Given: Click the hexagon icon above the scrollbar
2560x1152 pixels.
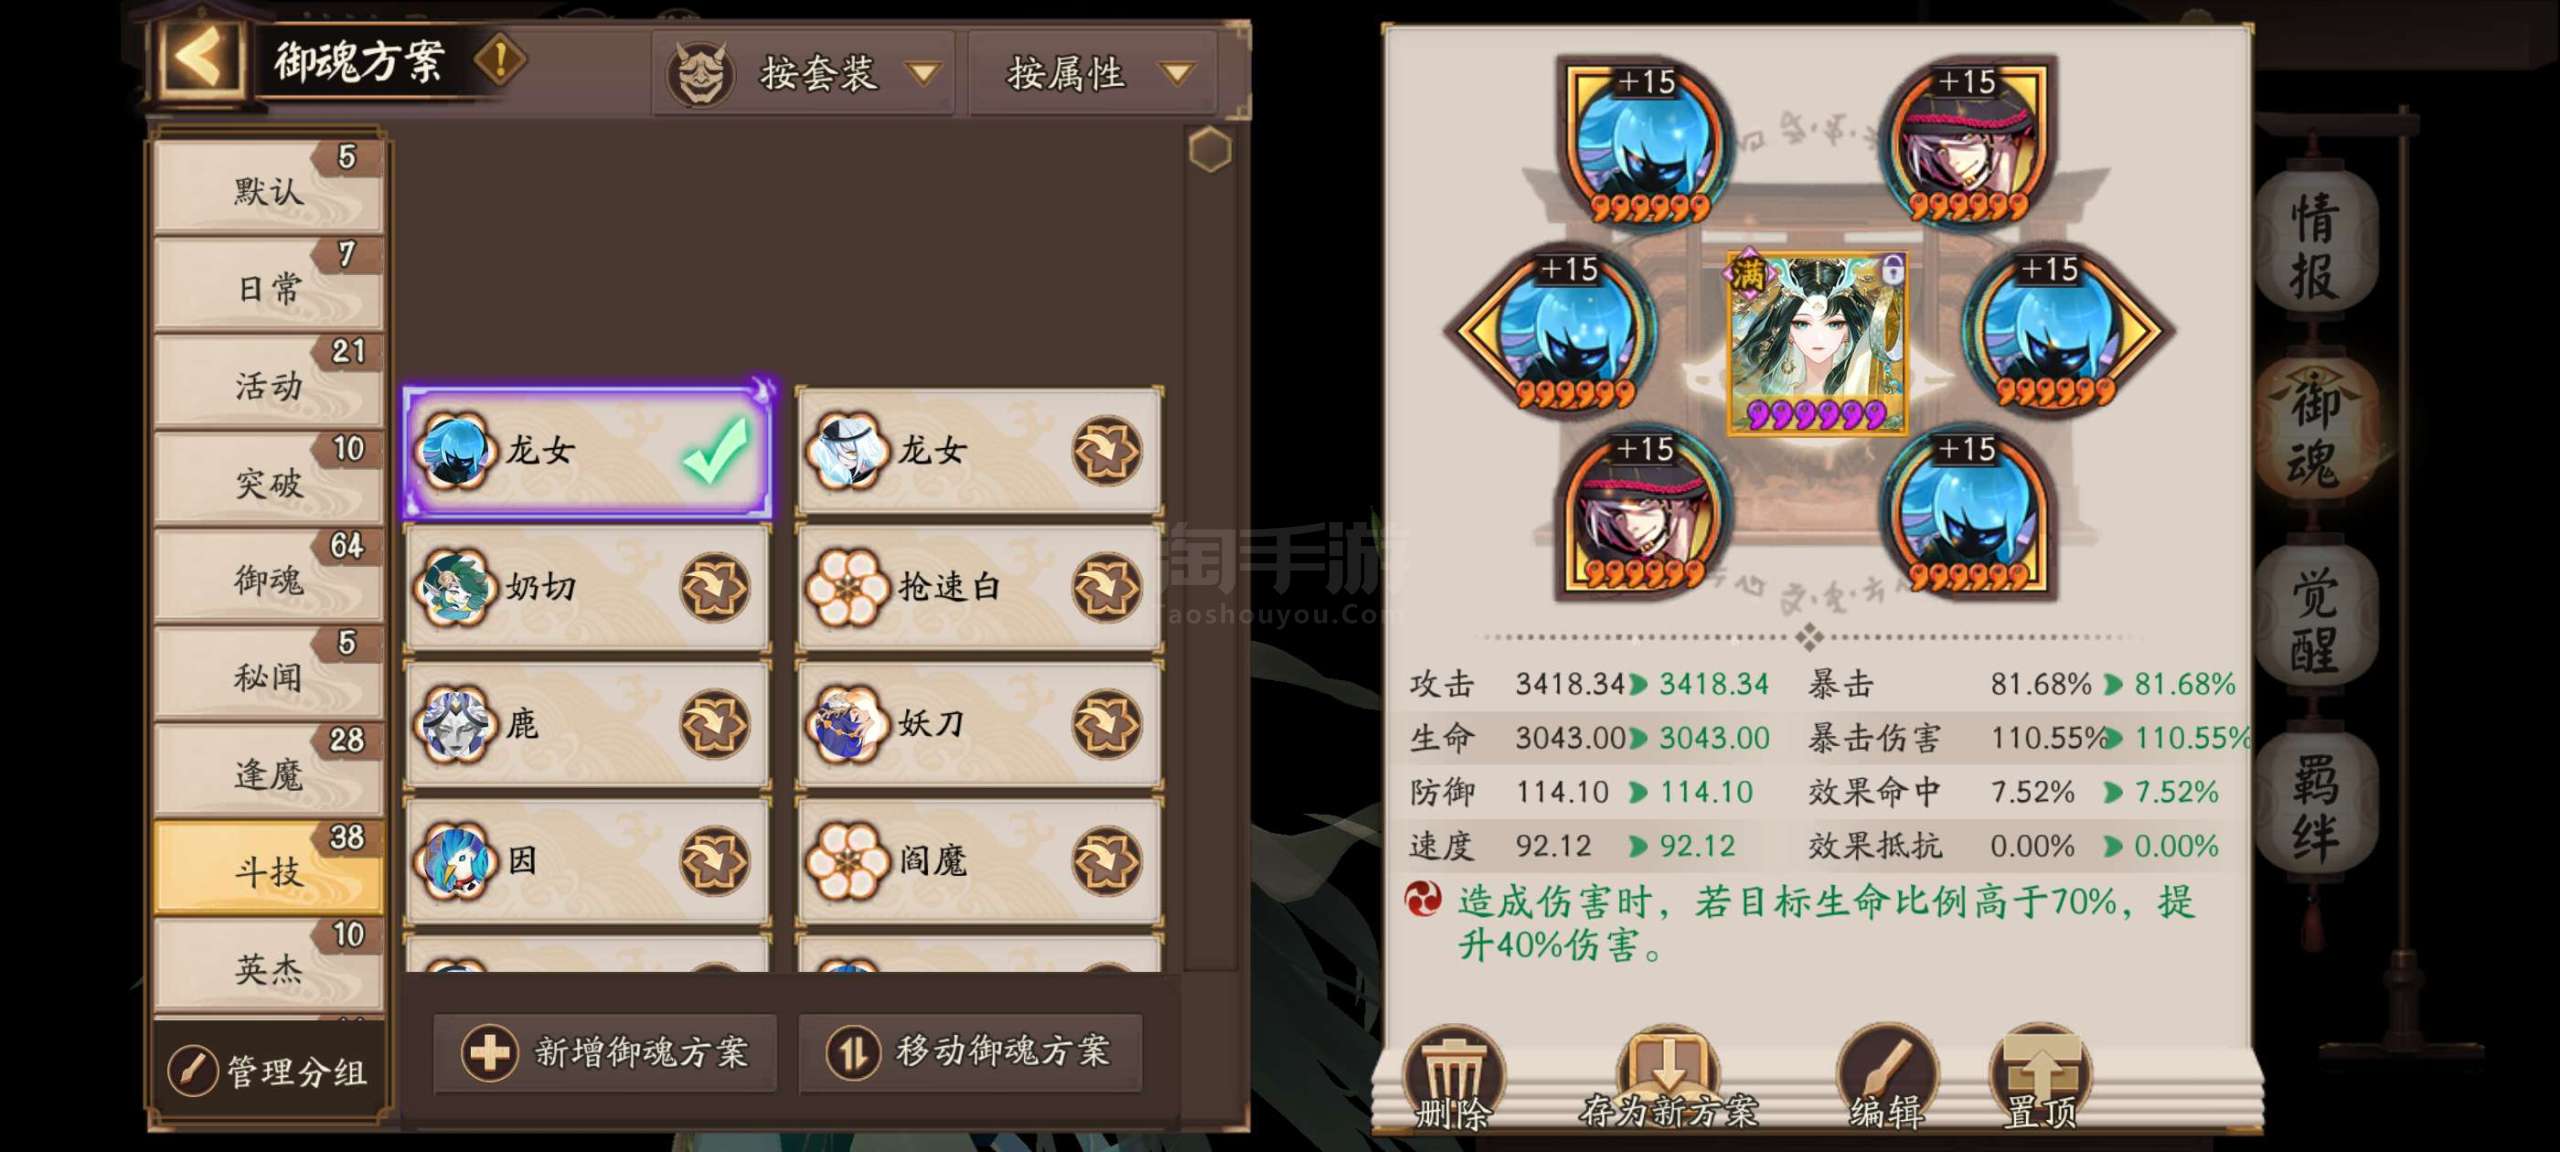Looking at the screenshot, I should coord(1210,150).
